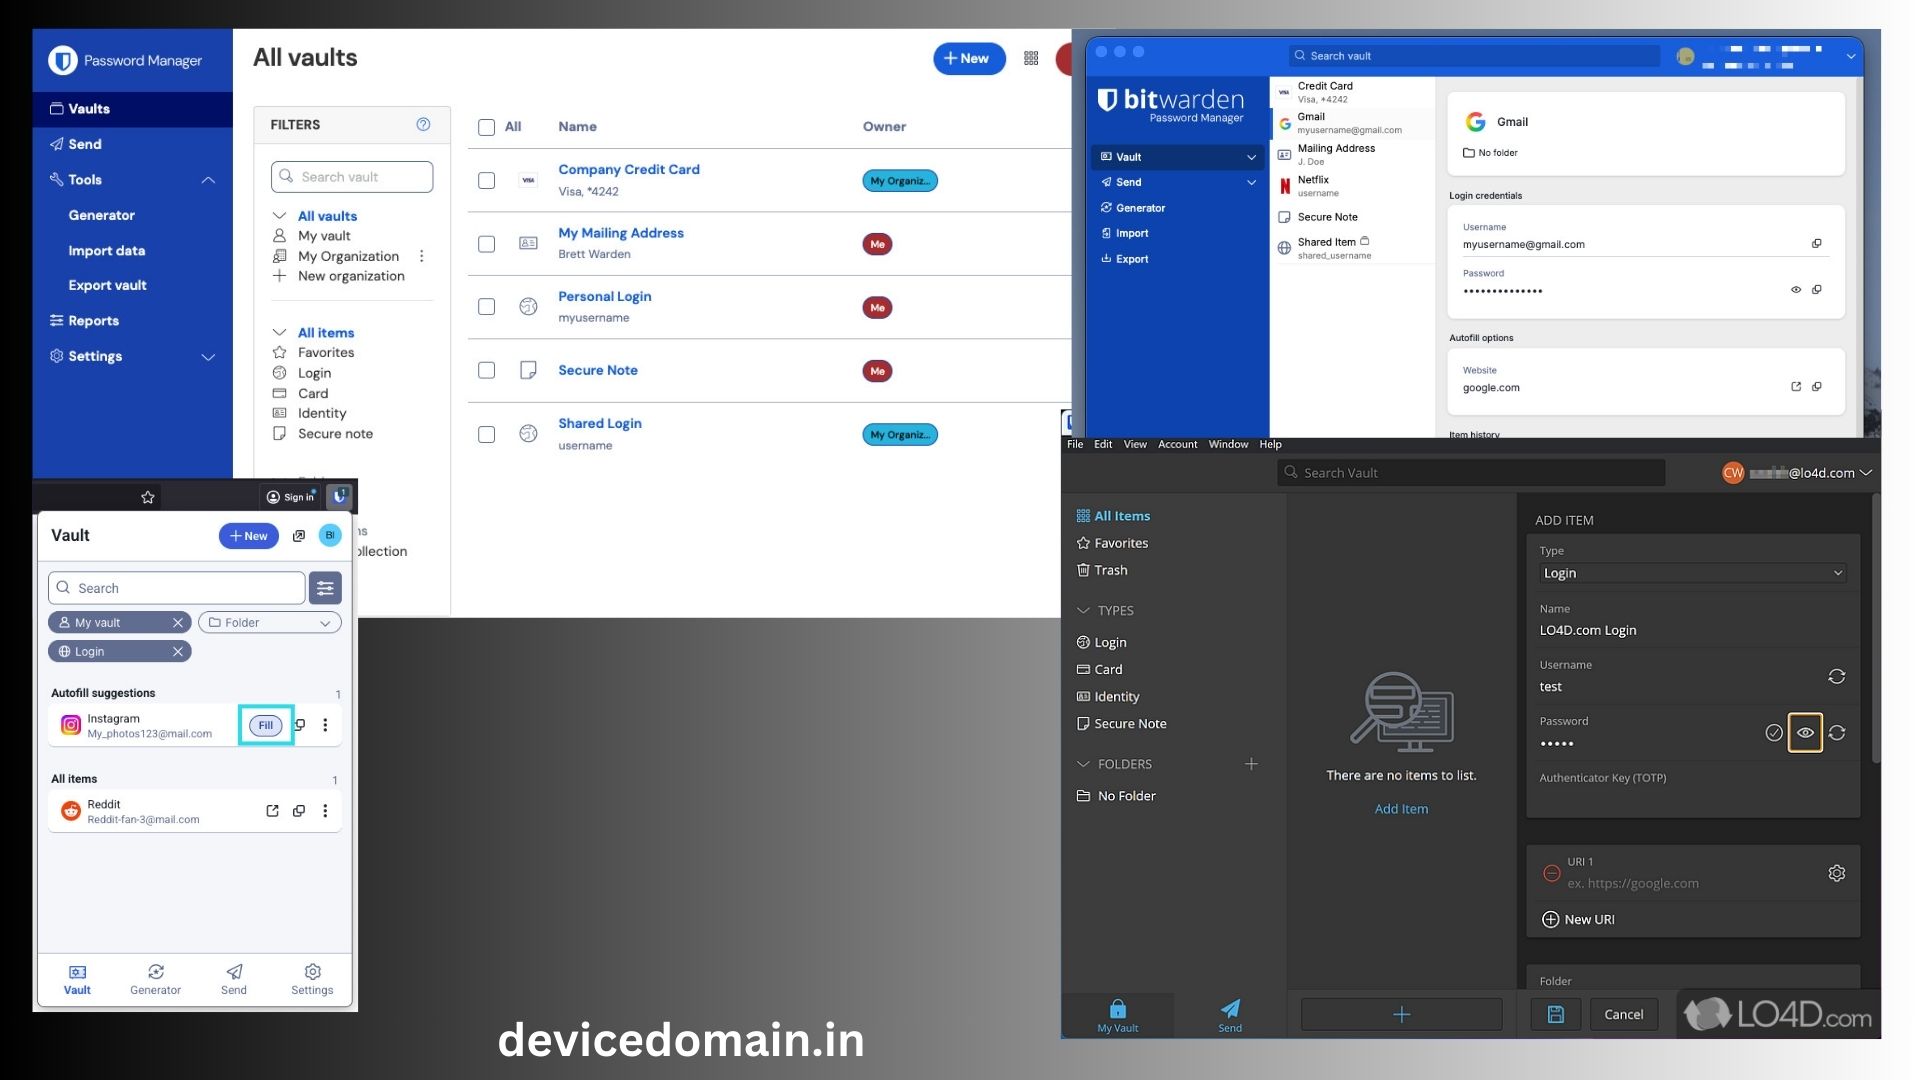This screenshot has height=1080, width=1920.
Task: Open the Type dropdown set to Login
Action: click(1692, 573)
